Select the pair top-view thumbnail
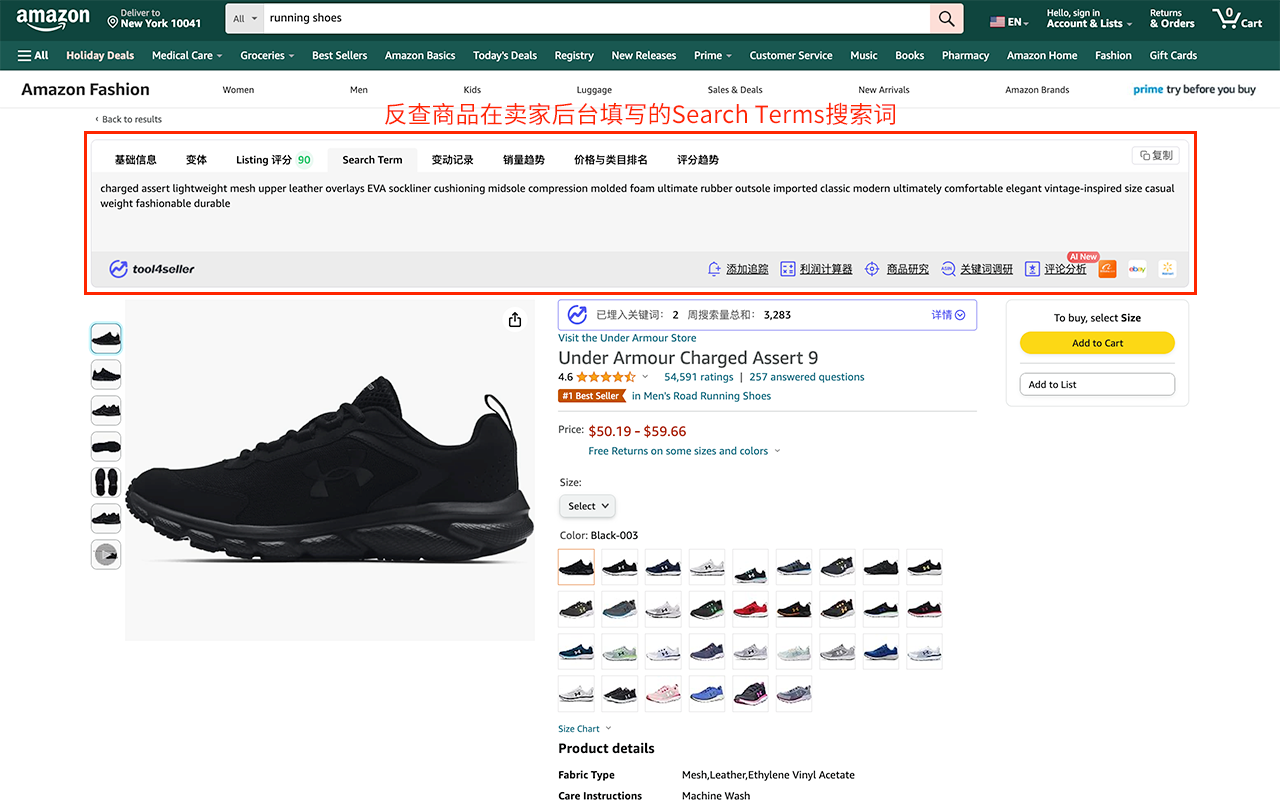1280x800 pixels. [x=106, y=482]
